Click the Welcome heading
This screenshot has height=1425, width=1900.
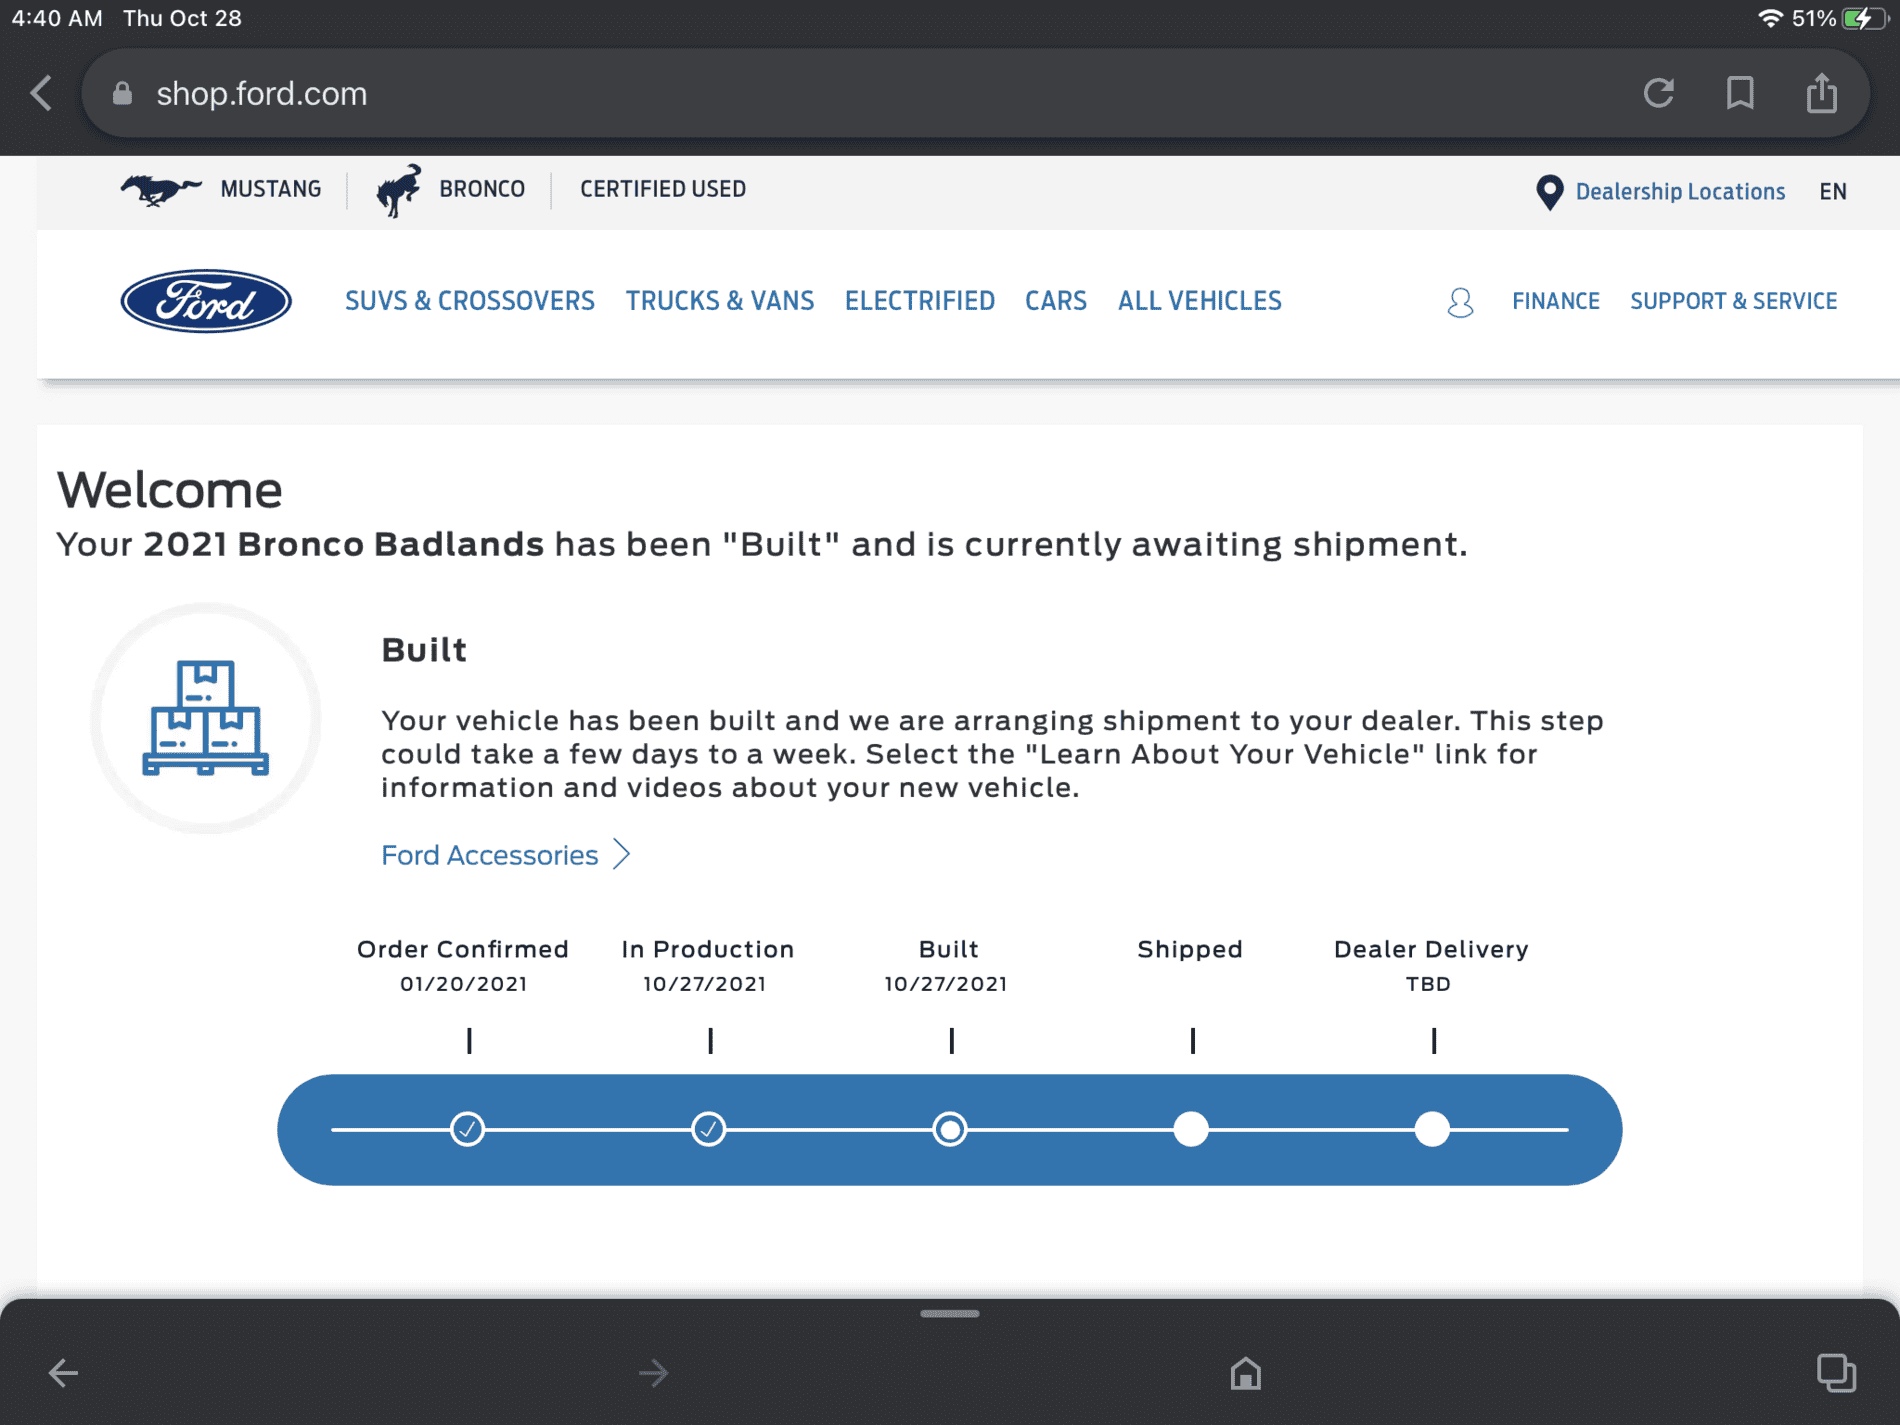tap(170, 490)
